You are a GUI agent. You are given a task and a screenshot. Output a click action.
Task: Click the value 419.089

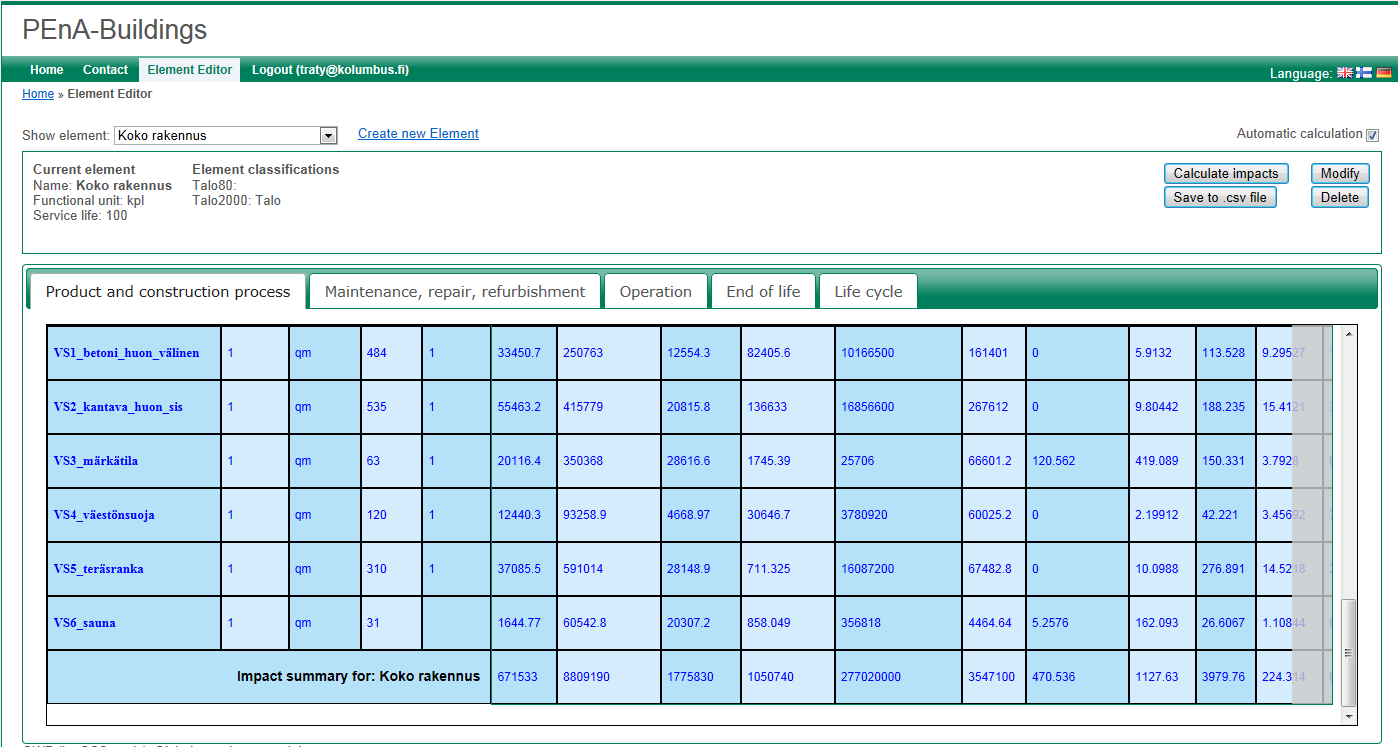(1157, 461)
